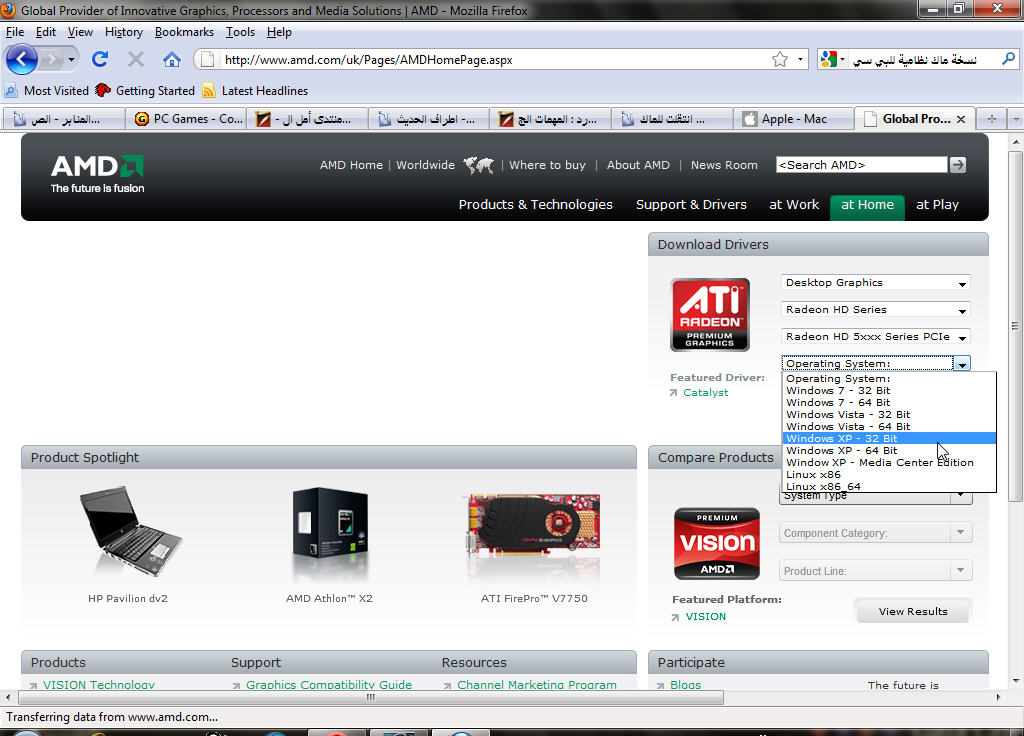Image resolution: width=1024 pixels, height=736 pixels.
Task: Bookmark this page using the star icon
Action: point(780,59)
